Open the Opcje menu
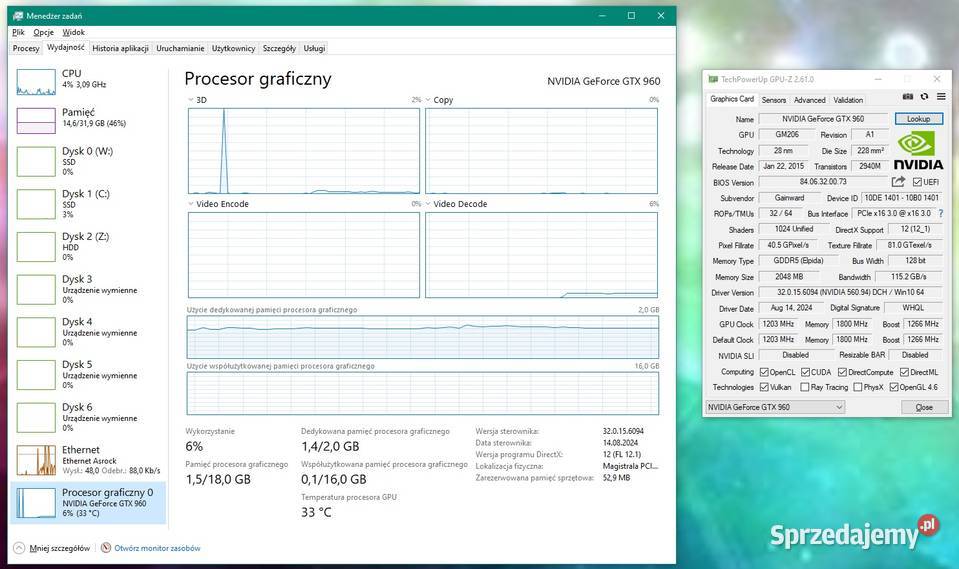 (x=43, y=32)
